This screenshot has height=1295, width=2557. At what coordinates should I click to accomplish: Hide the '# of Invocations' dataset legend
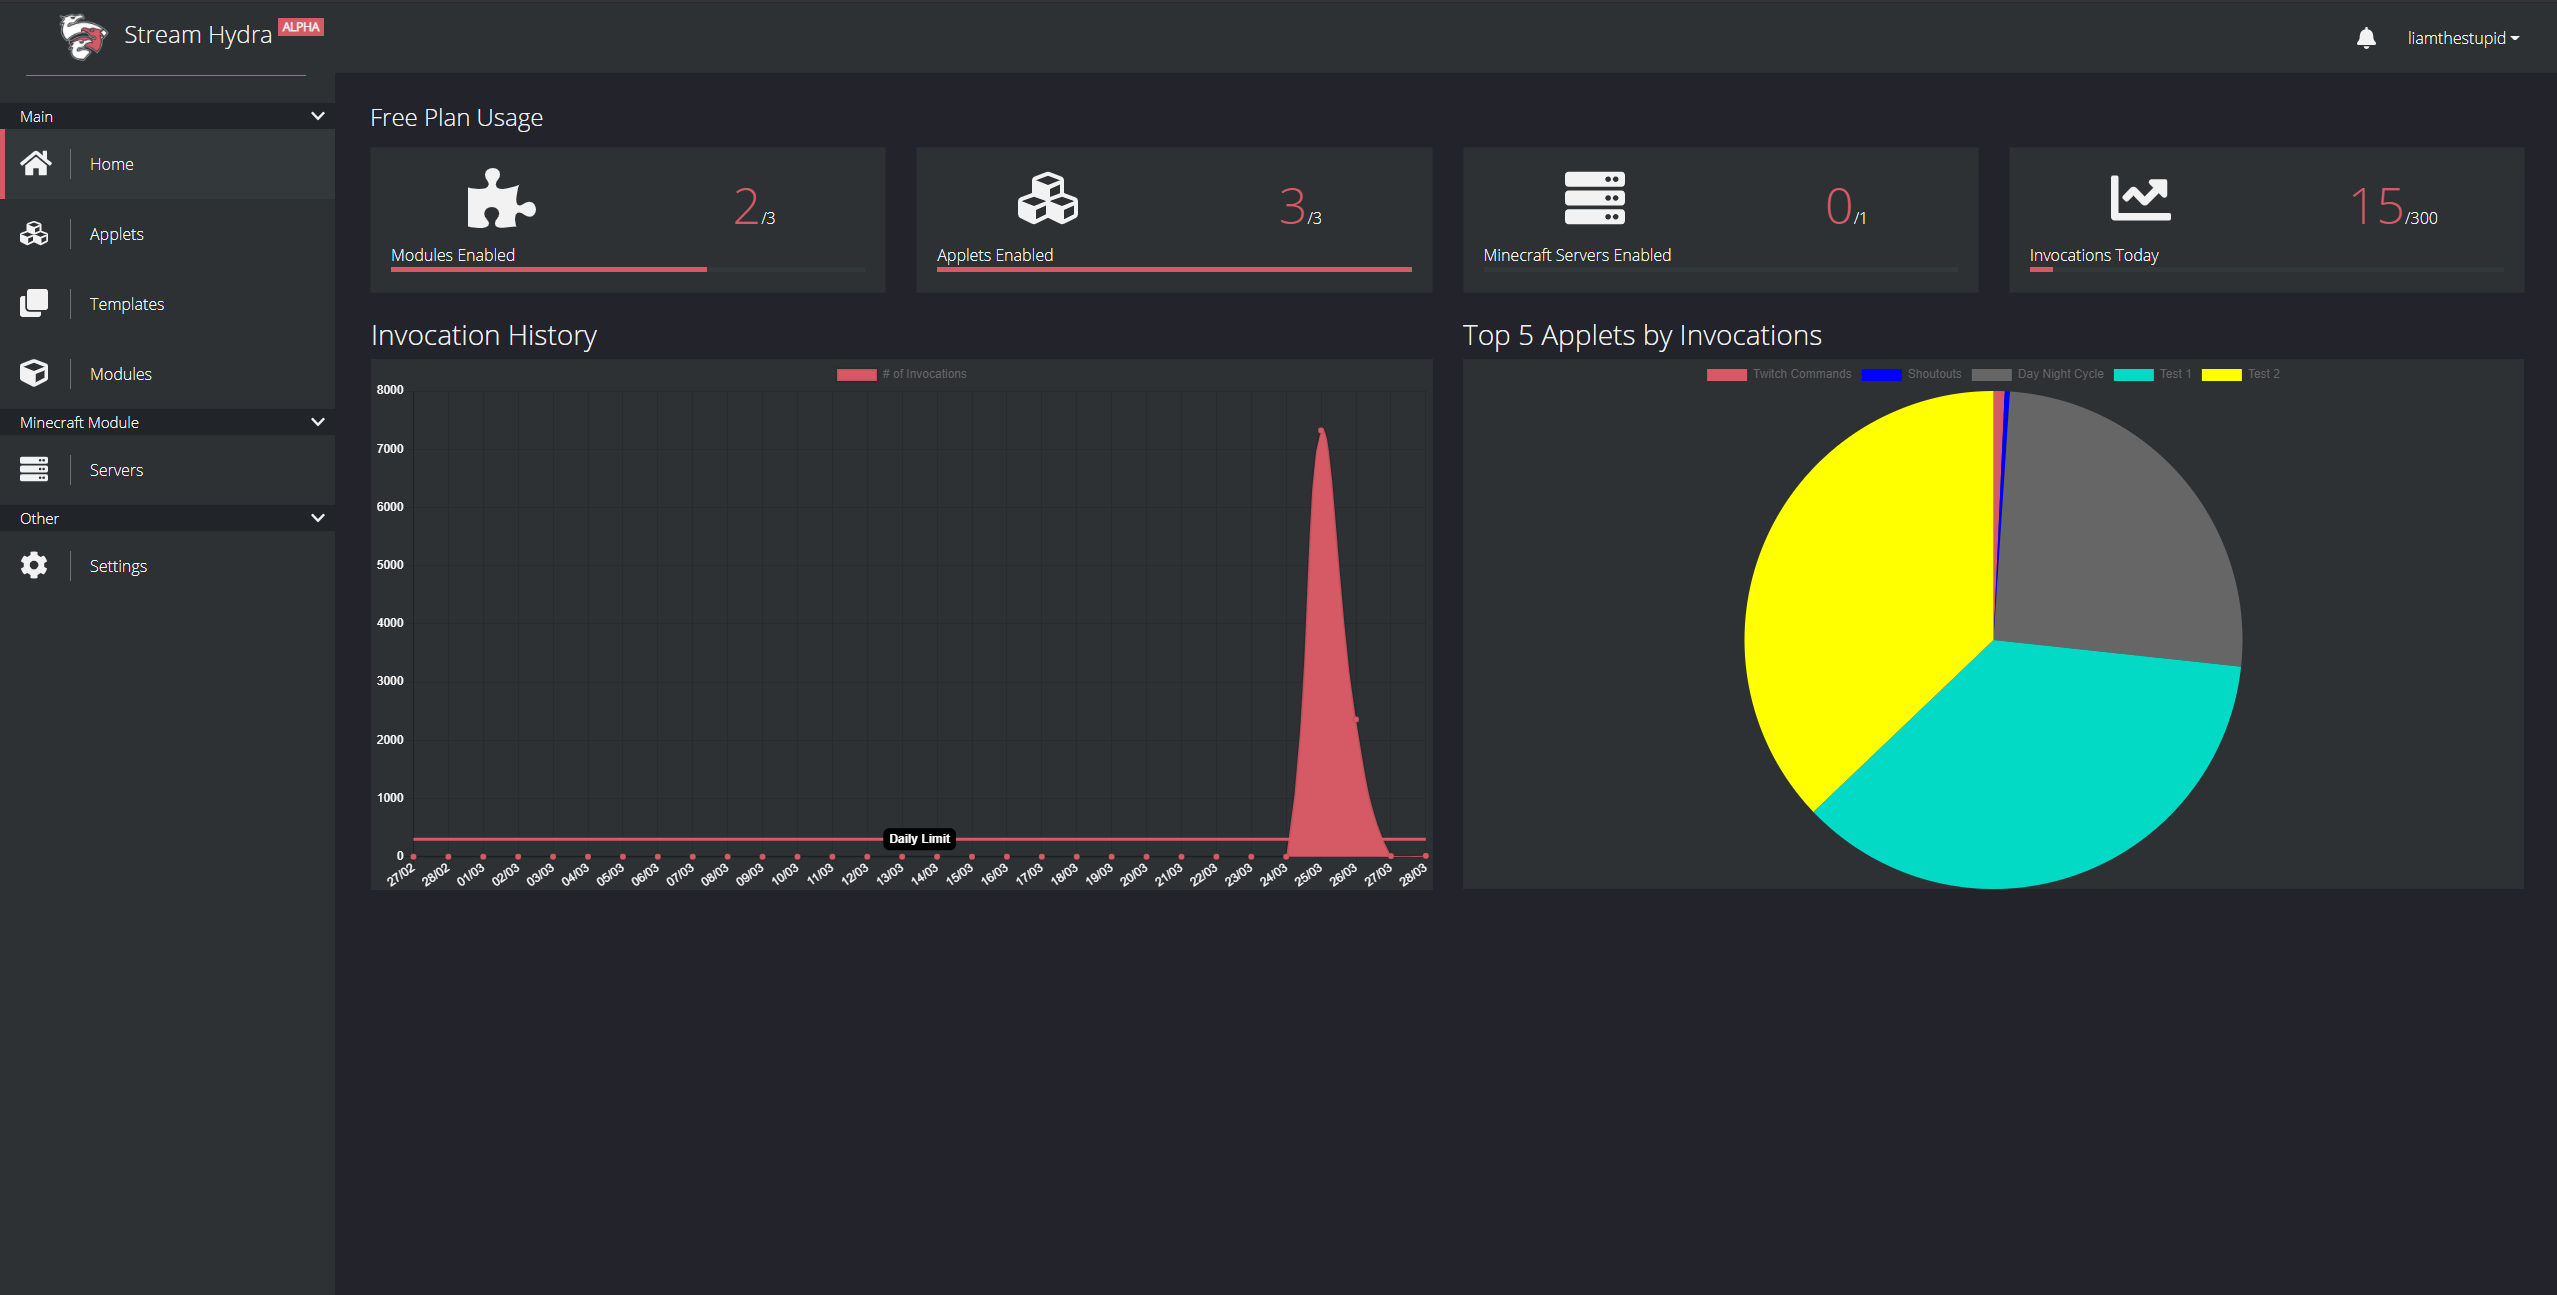(x=902, y=374)
